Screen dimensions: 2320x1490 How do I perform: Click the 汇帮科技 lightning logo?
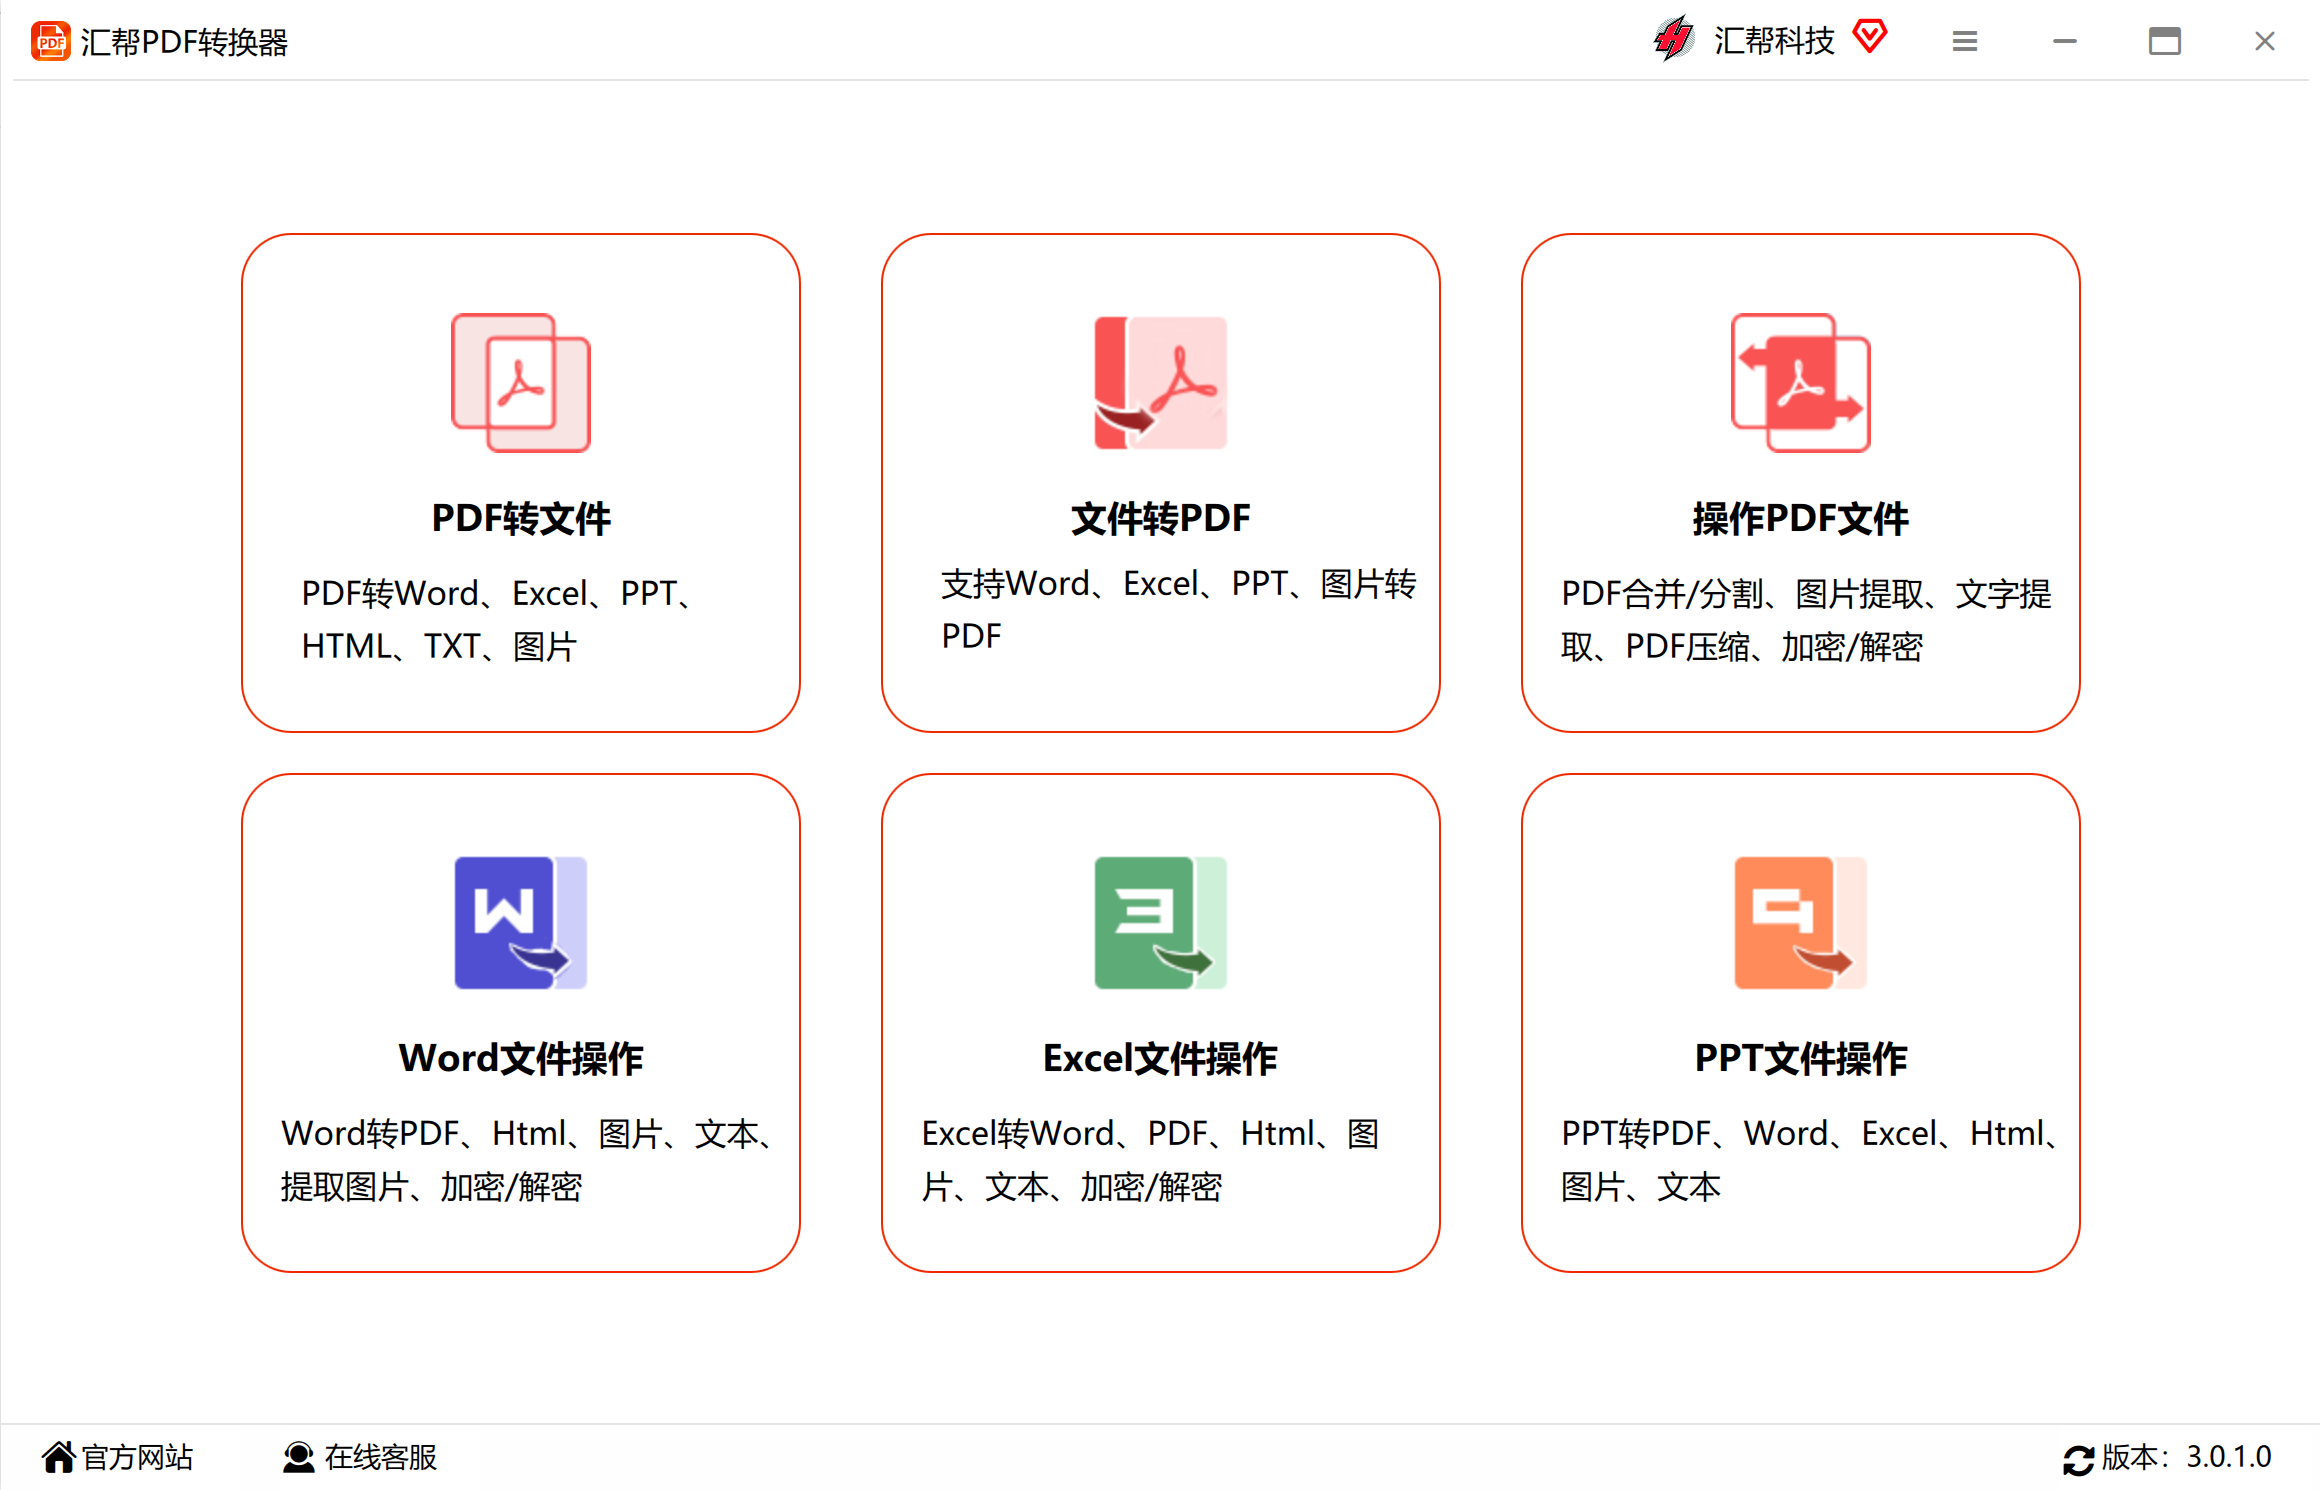click(1674, 40)
